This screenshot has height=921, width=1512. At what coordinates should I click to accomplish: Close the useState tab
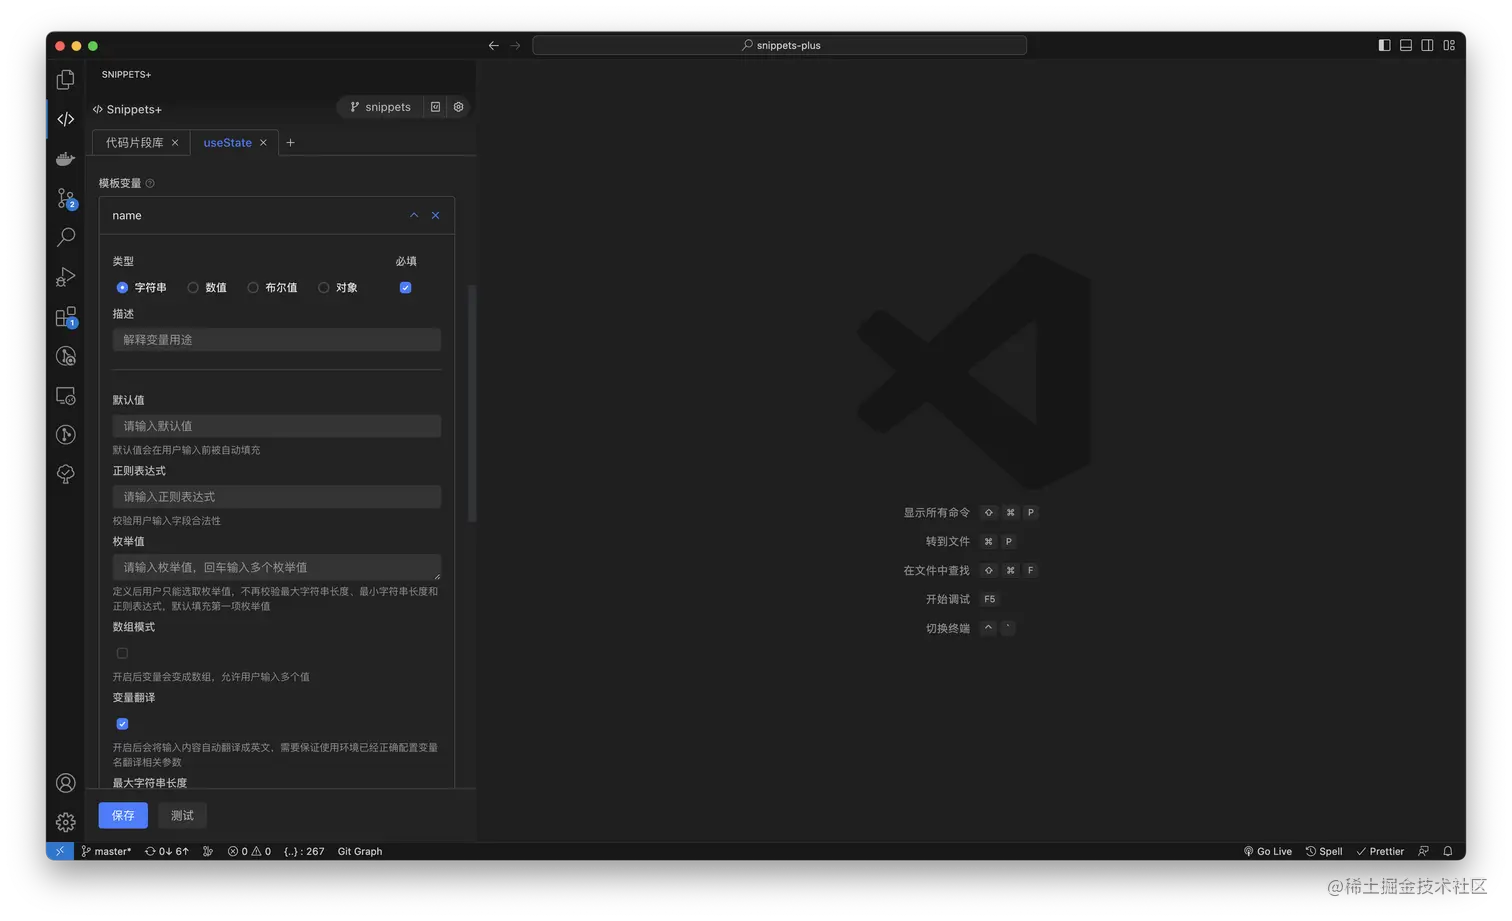pyautogui.click(x=263, y=143)
